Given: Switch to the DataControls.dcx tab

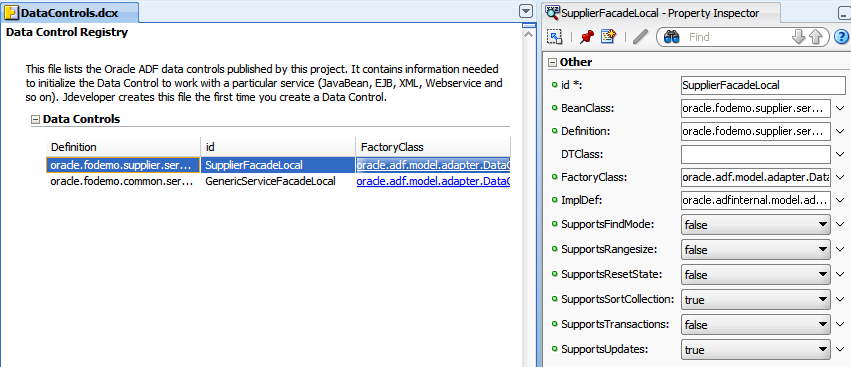Looking at the screenshot, I should pyautogui.click(x=69, y=12).
